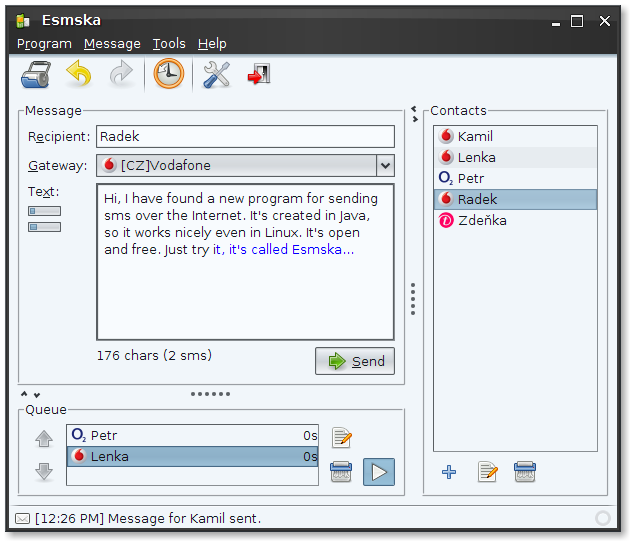Open the Program menu
Image resolution: width=630 pixels, height=541 pixels.
pyautogui.click(x=44, y=43)
